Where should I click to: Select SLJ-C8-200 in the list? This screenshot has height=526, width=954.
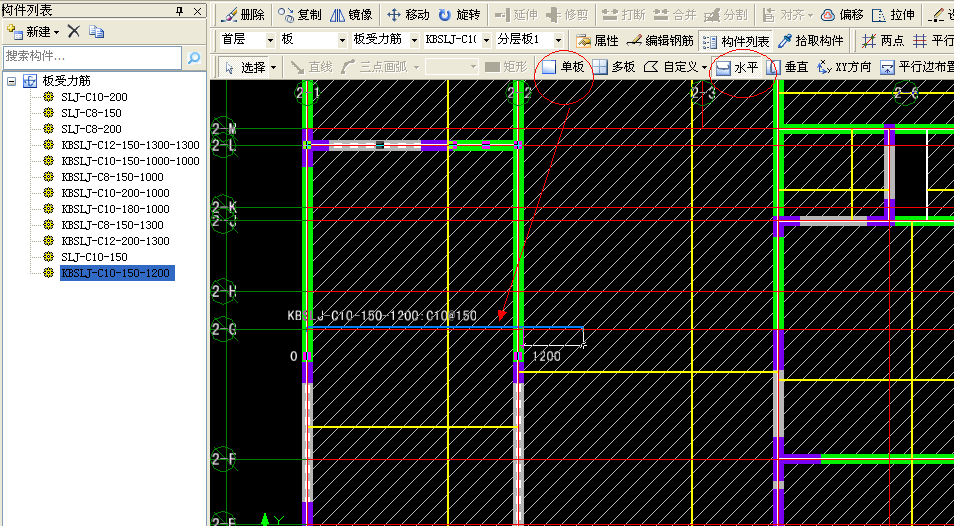(x=91, y=129)
